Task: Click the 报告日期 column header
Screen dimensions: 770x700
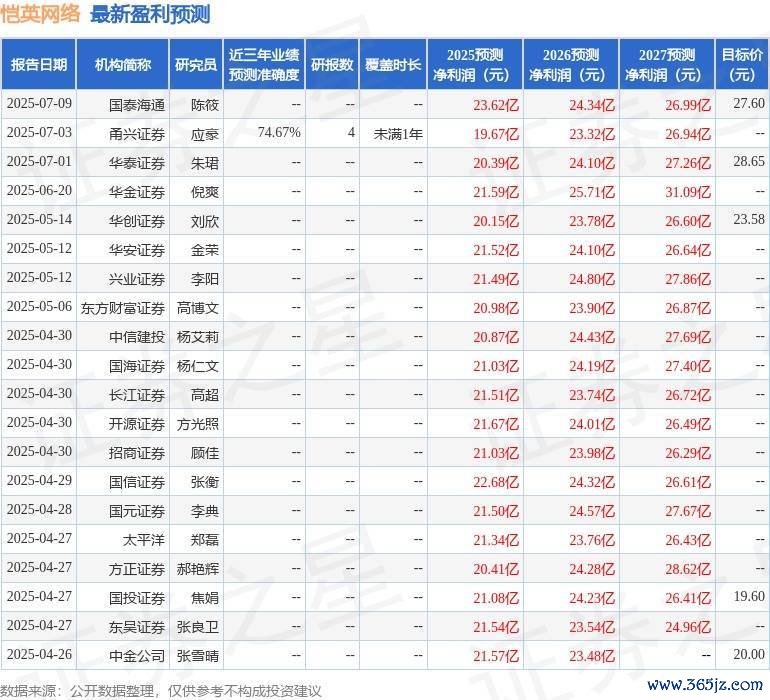Action: [x=38, y=64]
